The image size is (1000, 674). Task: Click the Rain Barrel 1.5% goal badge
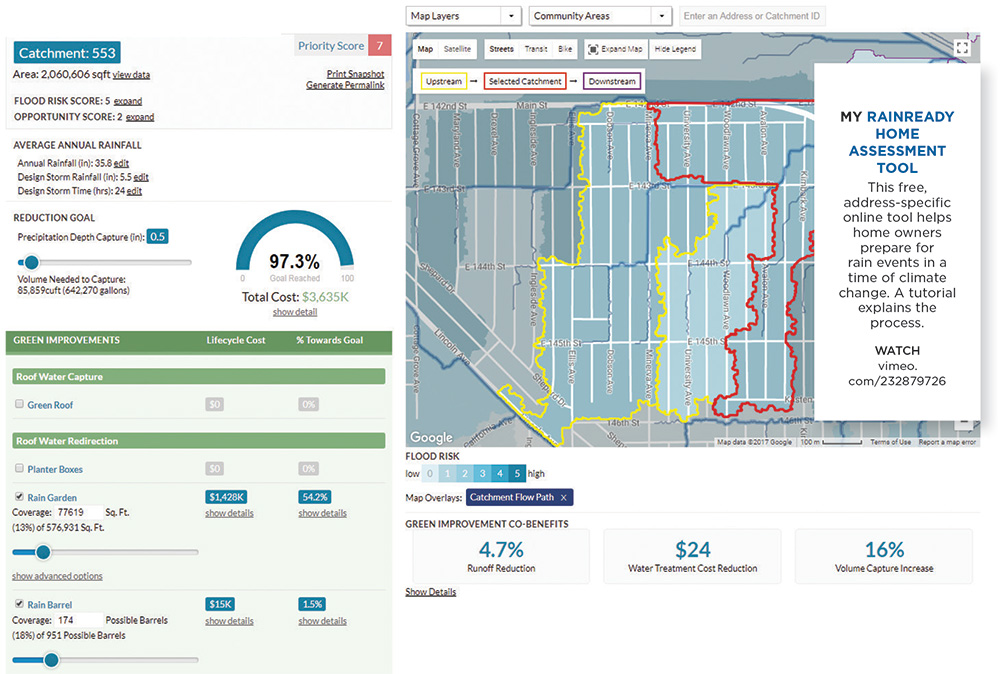pos(312,604)
